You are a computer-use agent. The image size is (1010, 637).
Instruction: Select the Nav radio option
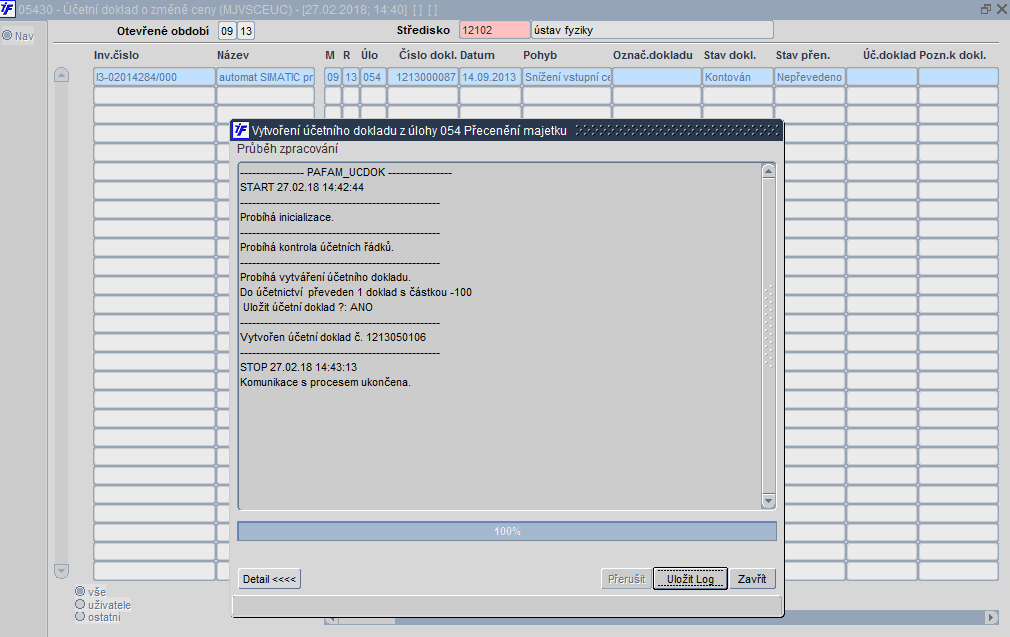click(7, 35)
